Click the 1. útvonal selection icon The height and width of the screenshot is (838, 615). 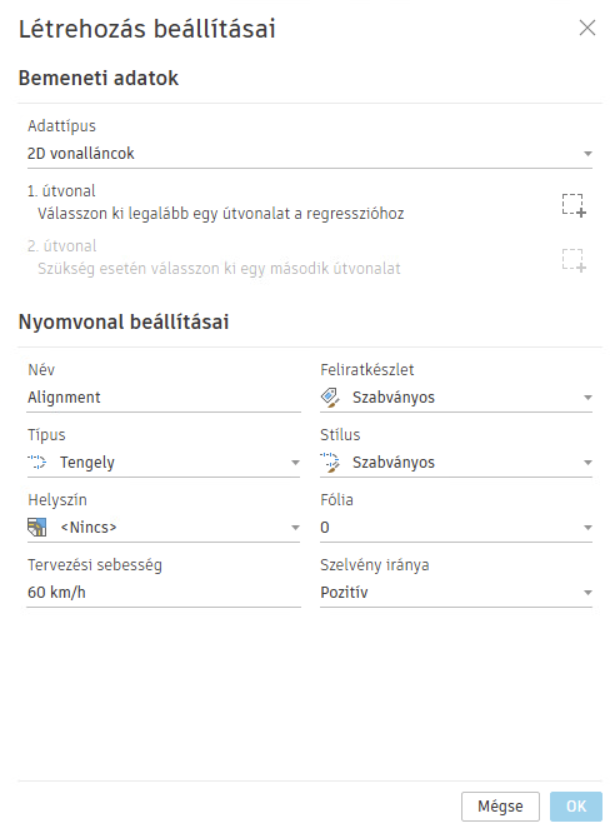[571, 204]
